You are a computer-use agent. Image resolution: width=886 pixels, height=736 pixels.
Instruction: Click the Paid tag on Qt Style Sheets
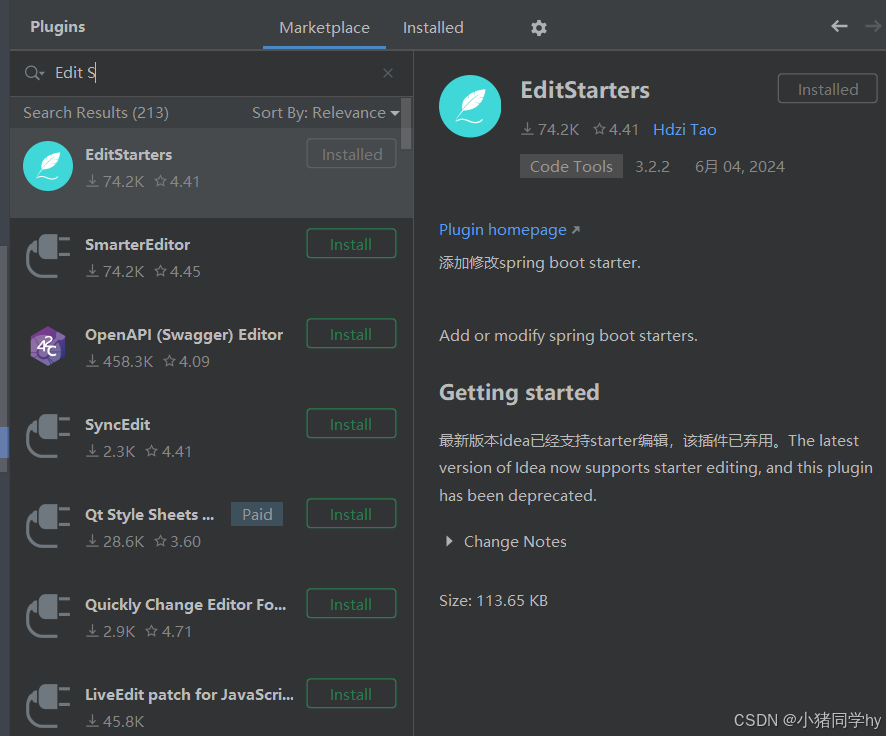(257, 514)
